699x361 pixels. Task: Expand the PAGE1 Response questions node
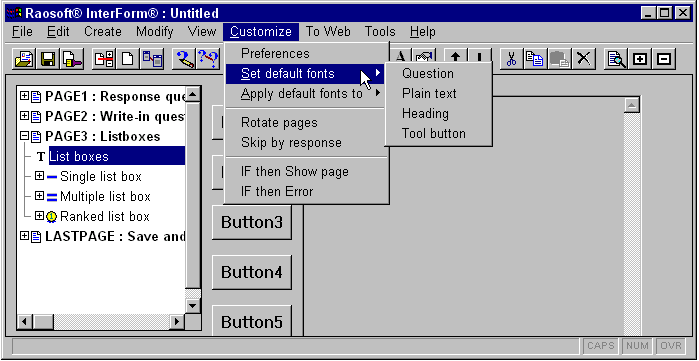pyautogui.click(x=24, y=96)
